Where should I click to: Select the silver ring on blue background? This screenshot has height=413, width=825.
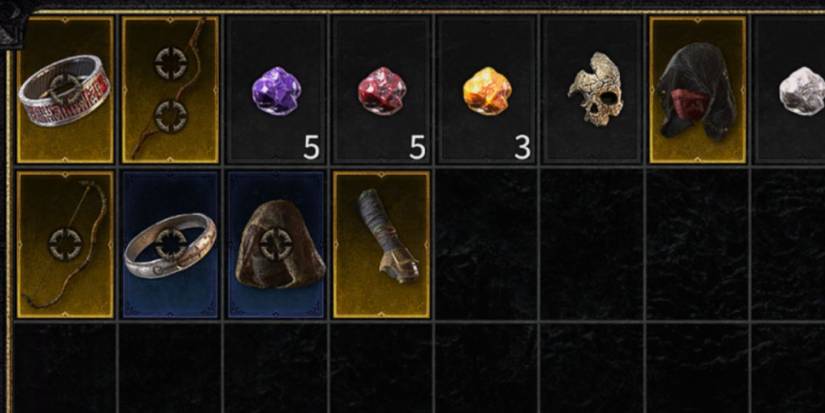(170, 245)
